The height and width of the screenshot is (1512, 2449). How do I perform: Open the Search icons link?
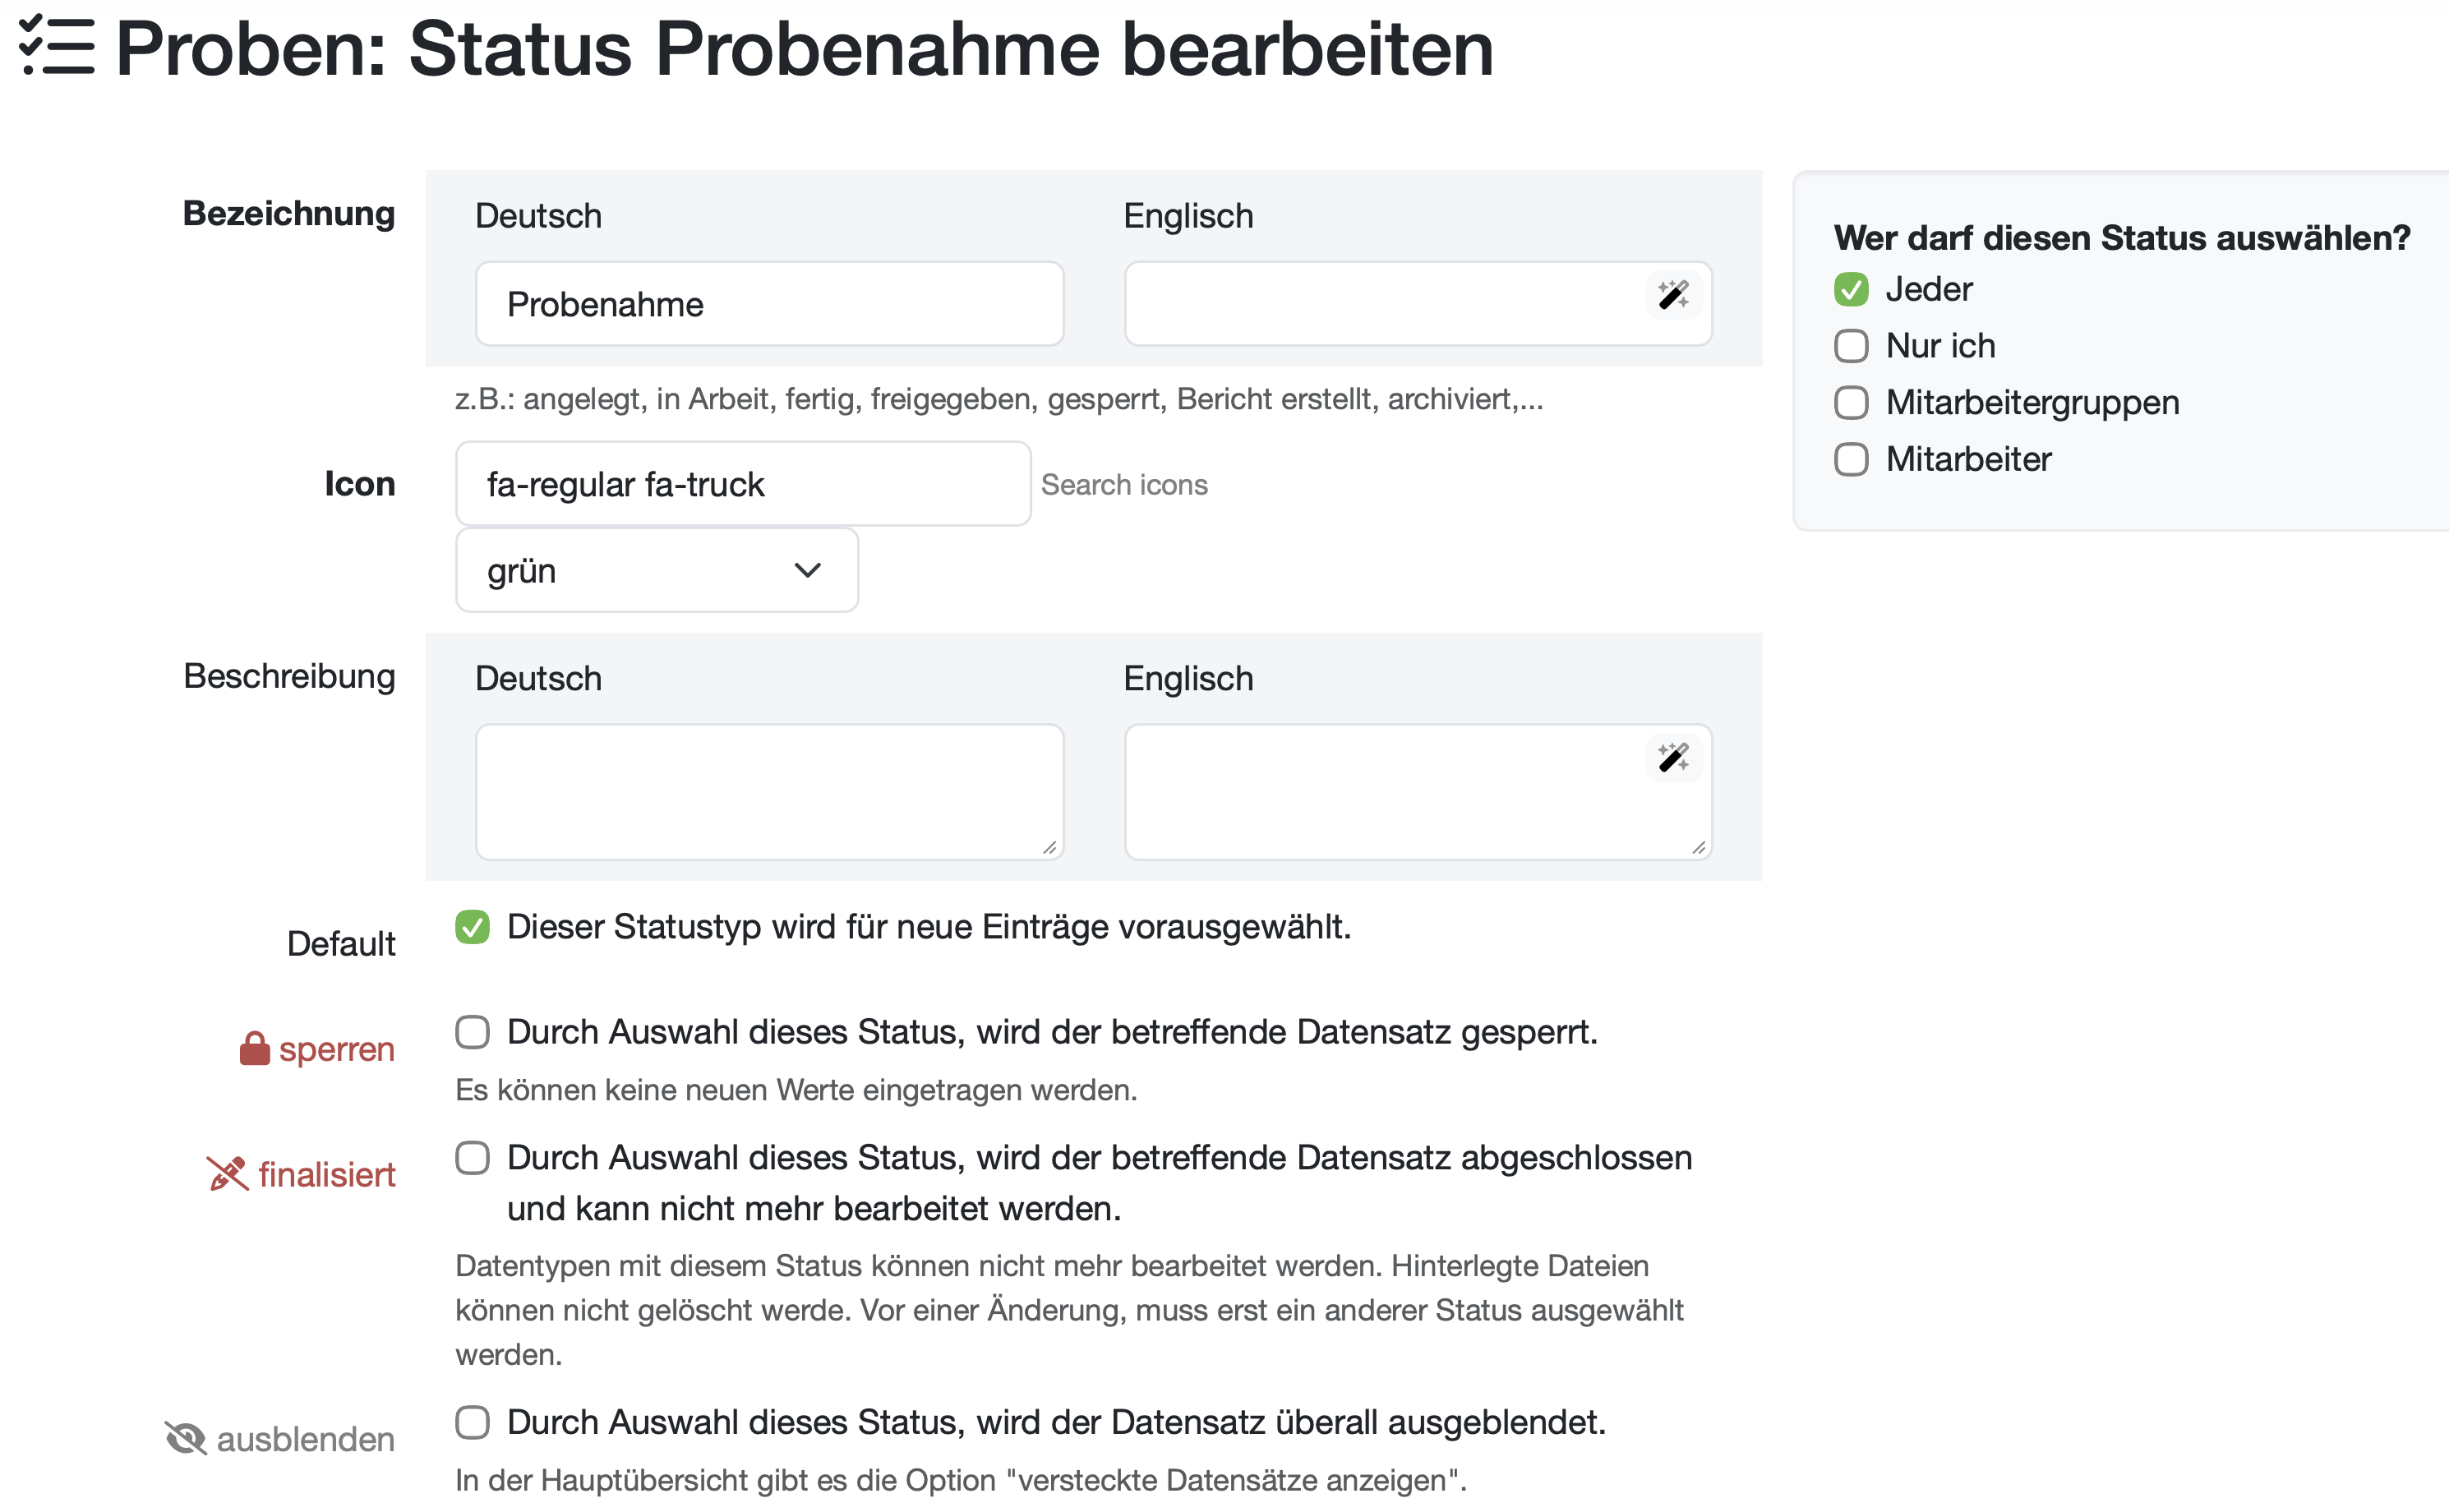(1124, 485)
